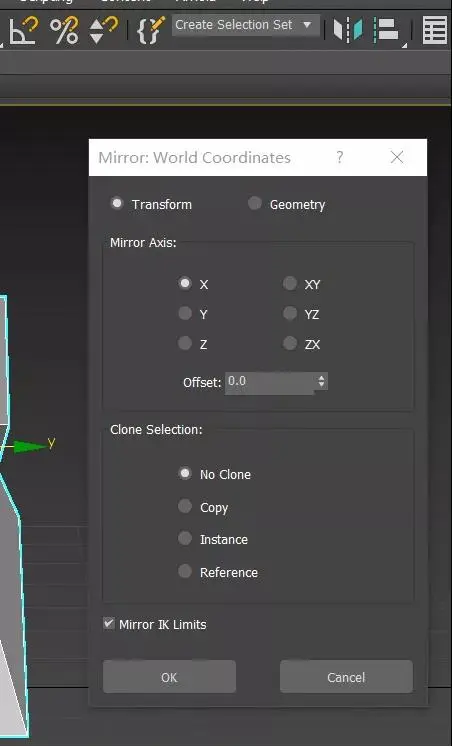
Task: Open the Scene Explorer toggle icon
Action: [434, 31]
